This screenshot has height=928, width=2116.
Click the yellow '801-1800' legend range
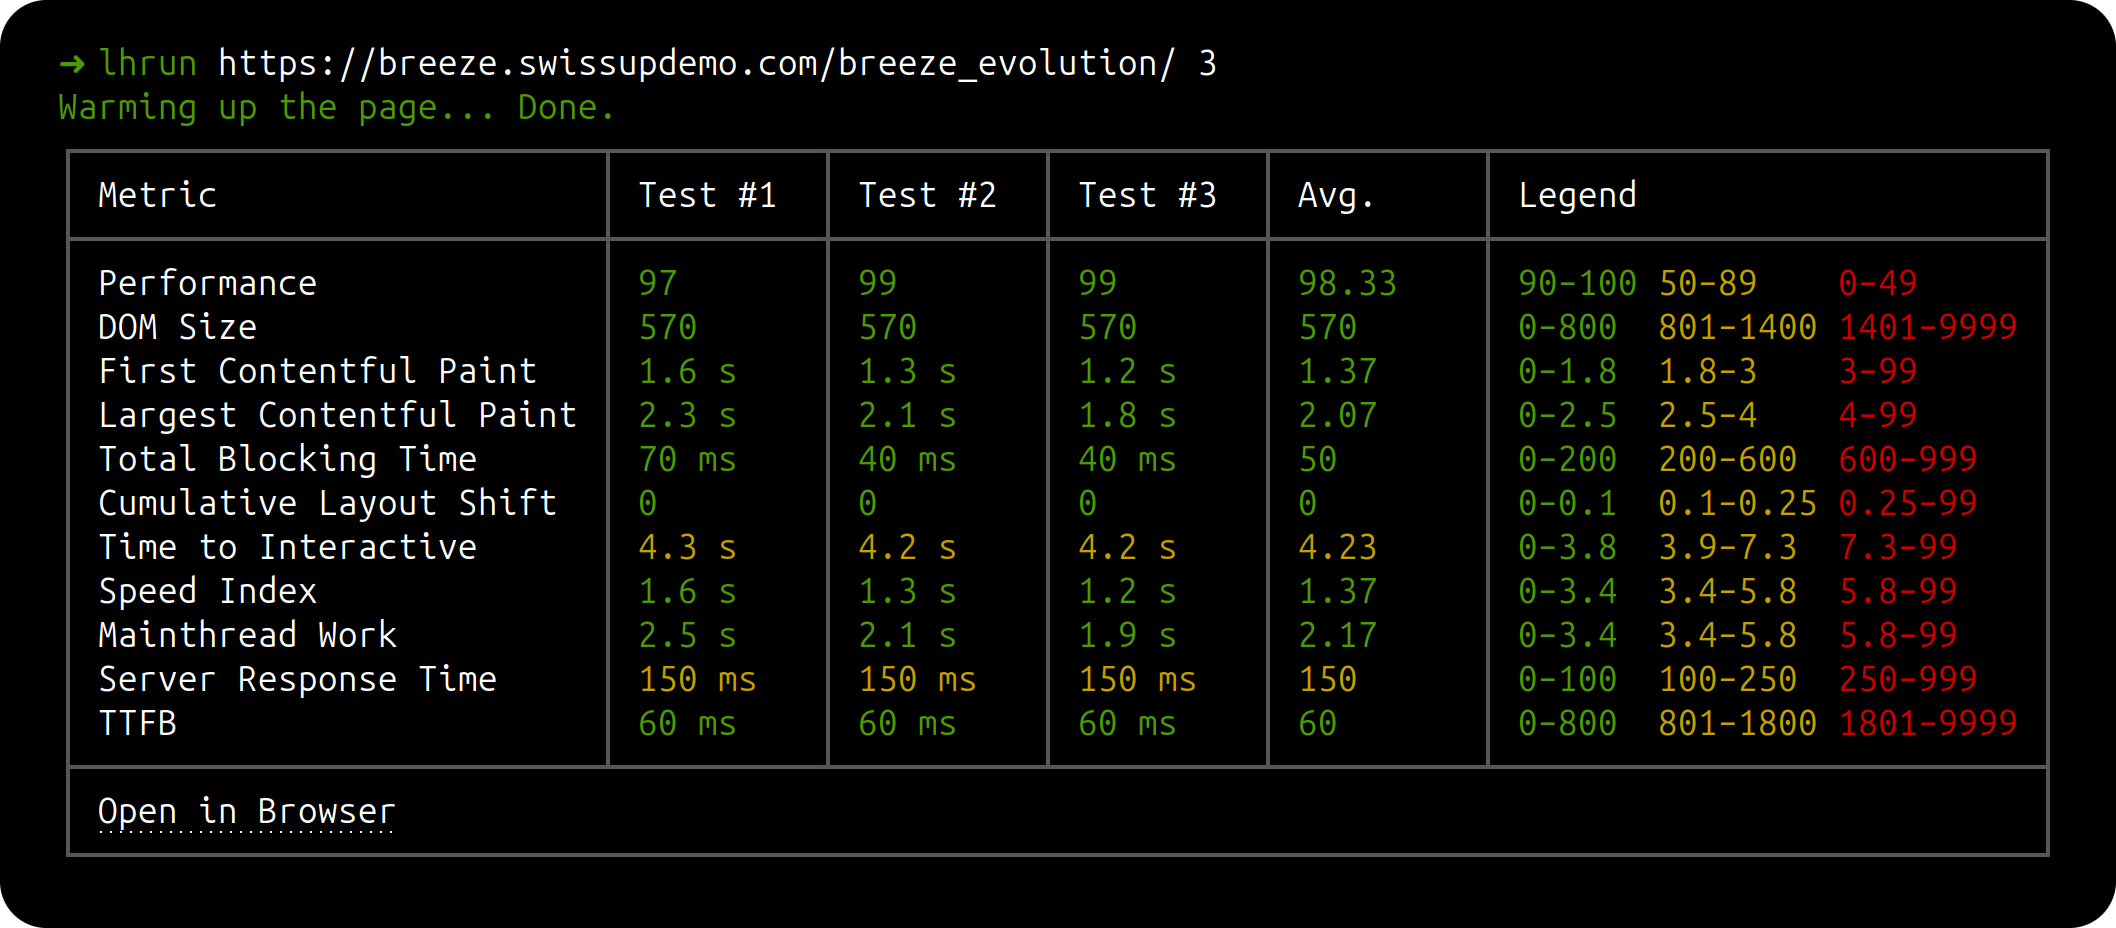[1738, 723]
